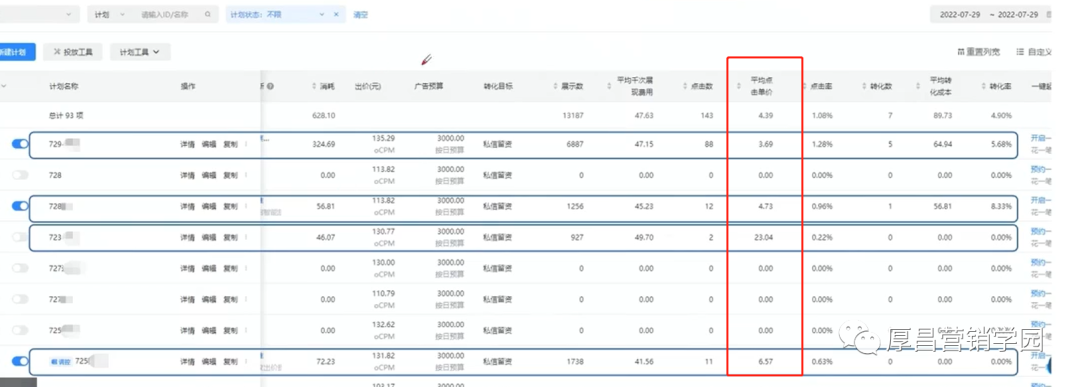Click 编辑 for plan 729

click(209, 145)
